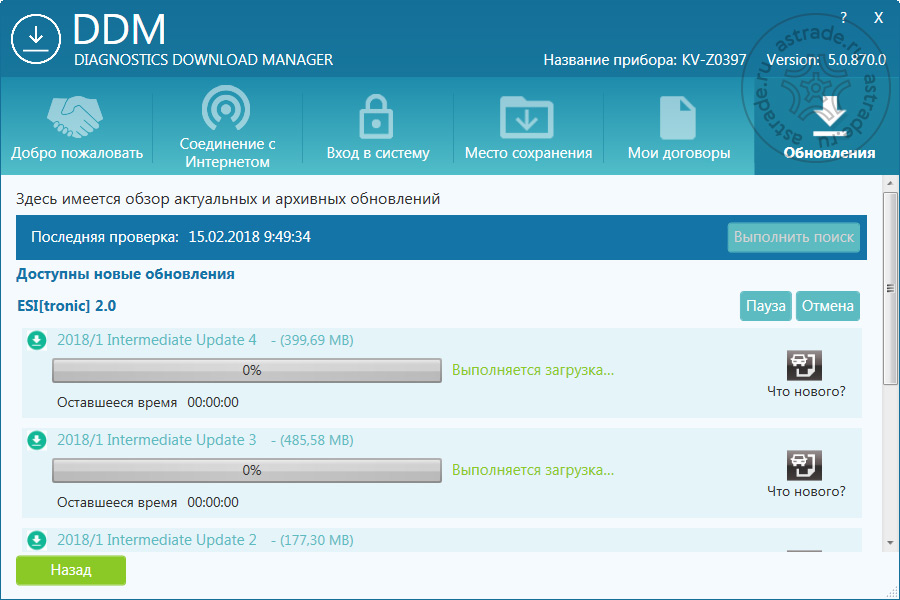Click the vertical scrollbar thumb
The width and height of the screenshot is (900, 600).
click(890, 288)
